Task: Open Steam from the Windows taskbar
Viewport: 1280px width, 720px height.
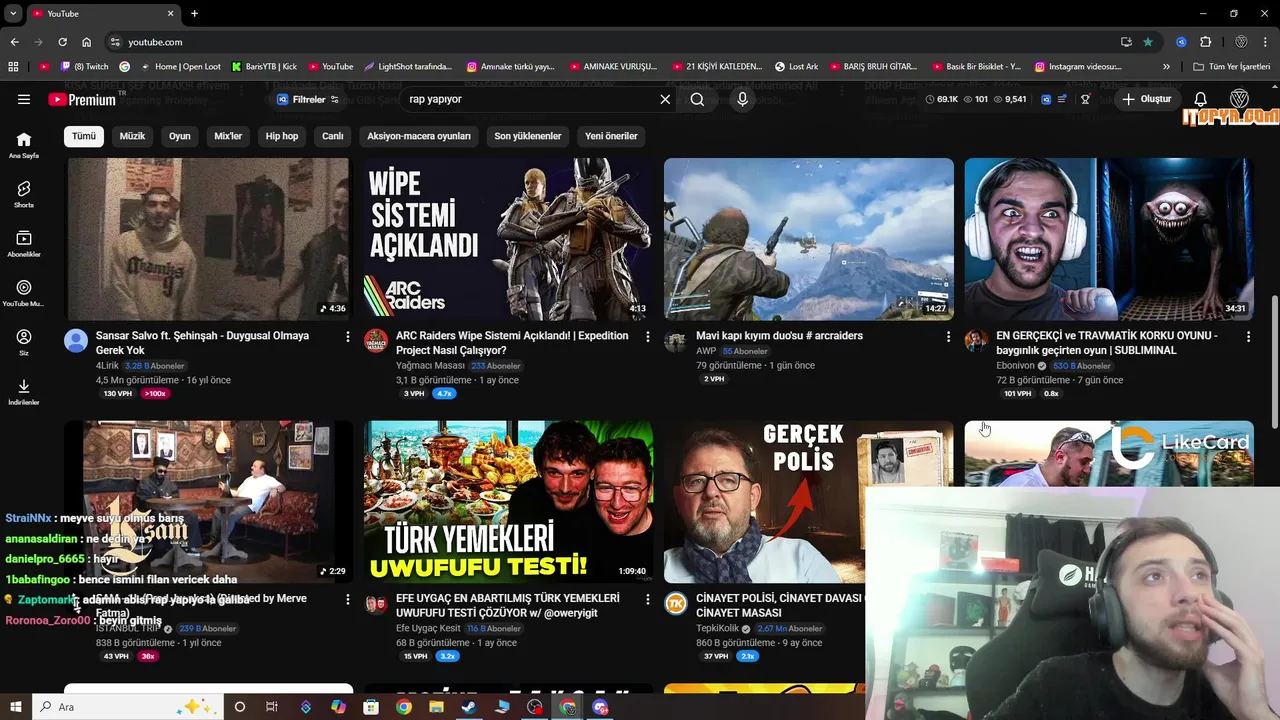Action: click(469, 707)
